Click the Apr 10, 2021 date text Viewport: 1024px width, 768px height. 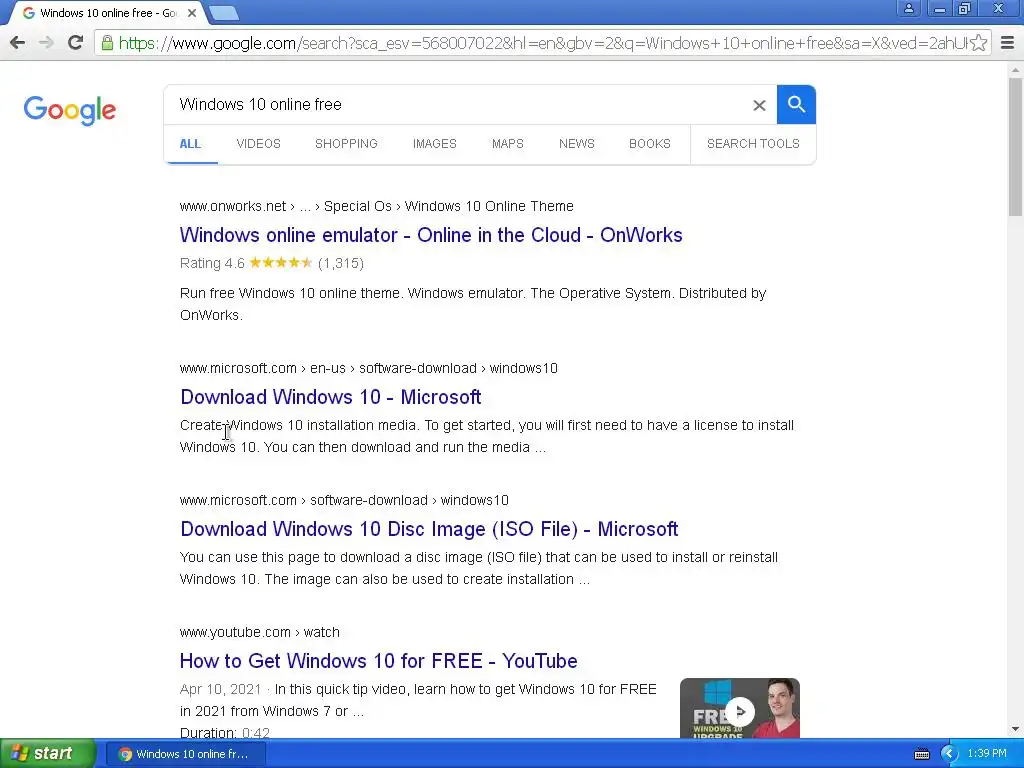pos(220,690)
